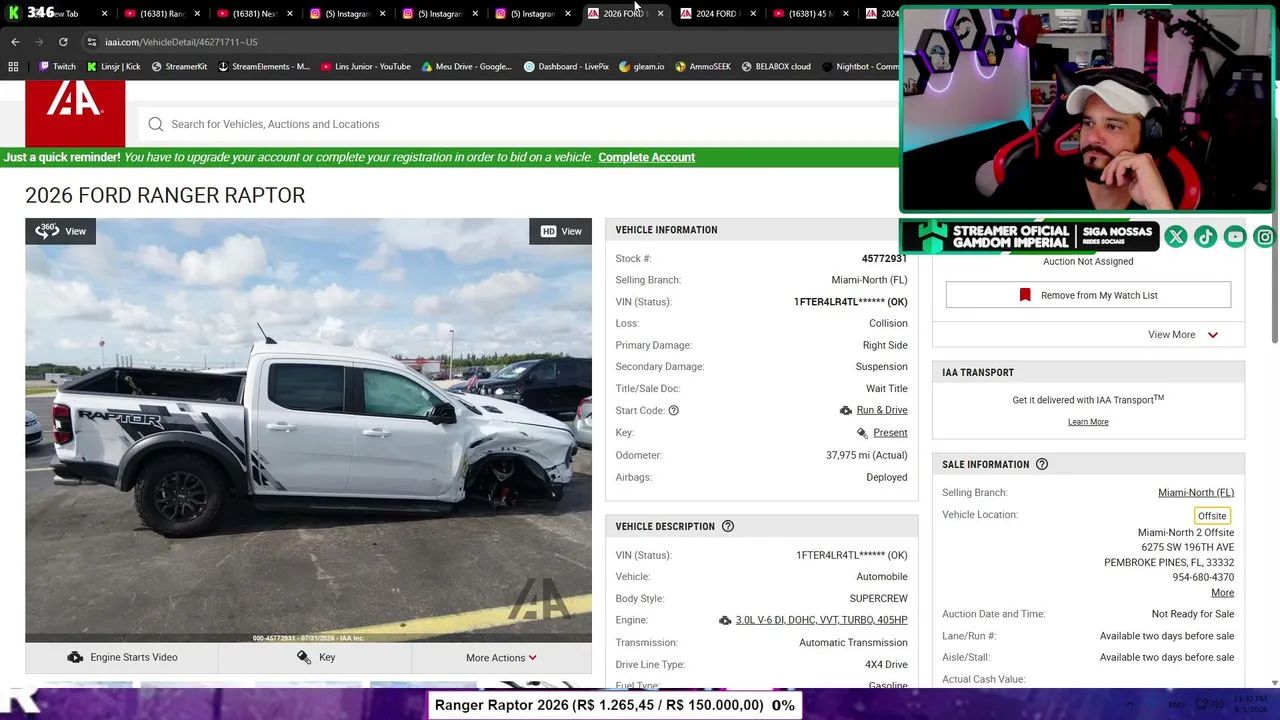Click the search magnifier icon
1280x720 pixels.
(x=156, y=124)
